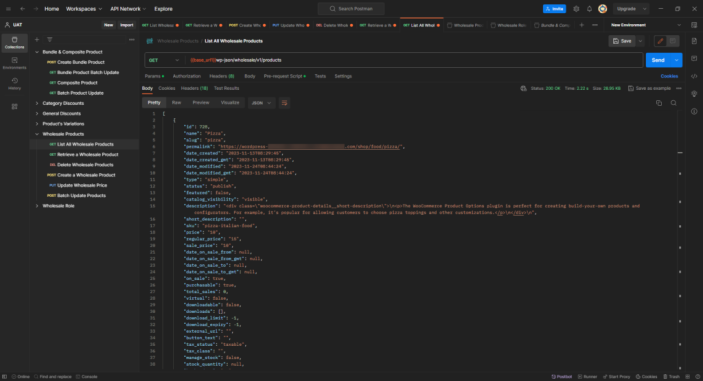
Task: Expand the Wholesale Role collection
Action: [37, 206]
